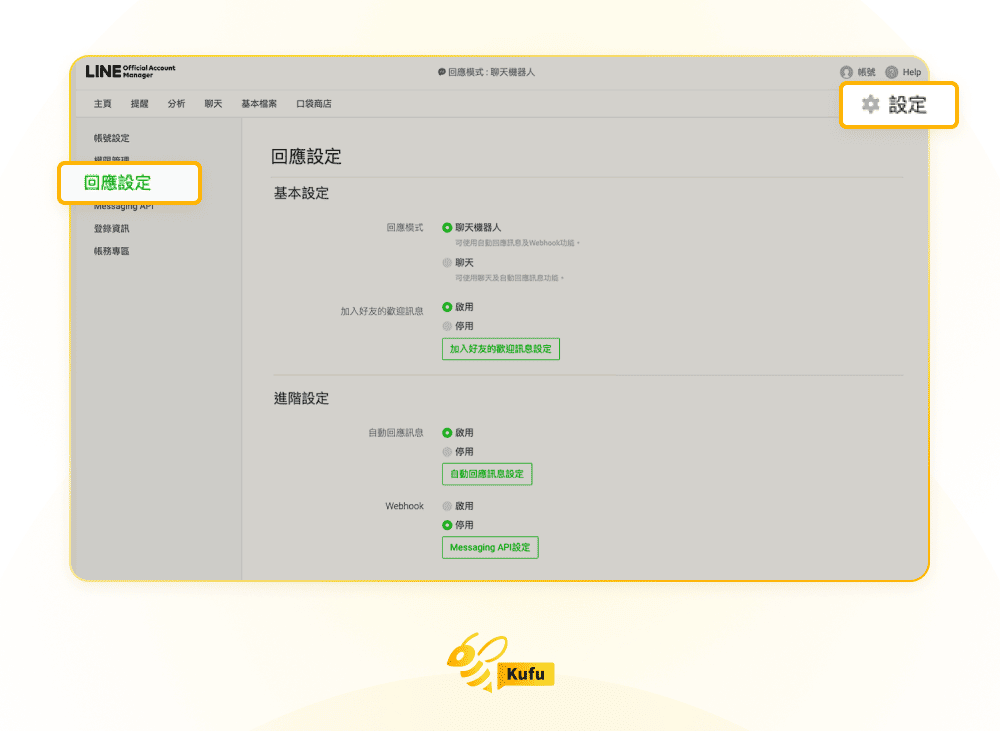Click the 加入好友的歡迎訊息設定 button
1000x731 pixels.
tap(501, 348)
